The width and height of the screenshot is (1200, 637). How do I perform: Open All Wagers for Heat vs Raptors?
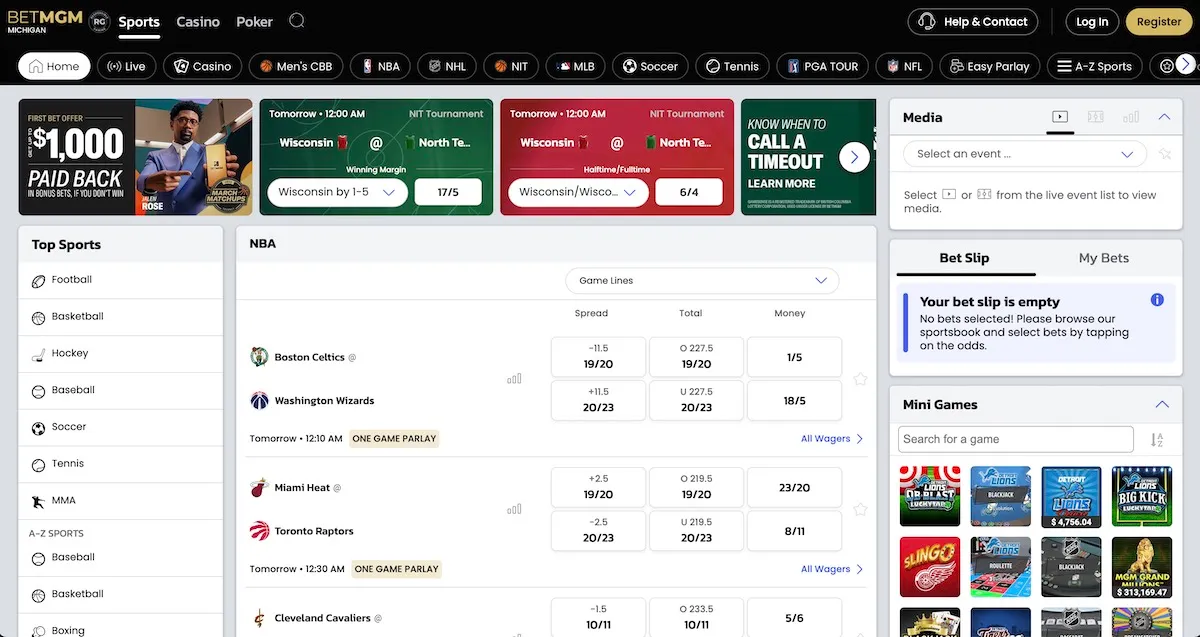click(832, 569)
